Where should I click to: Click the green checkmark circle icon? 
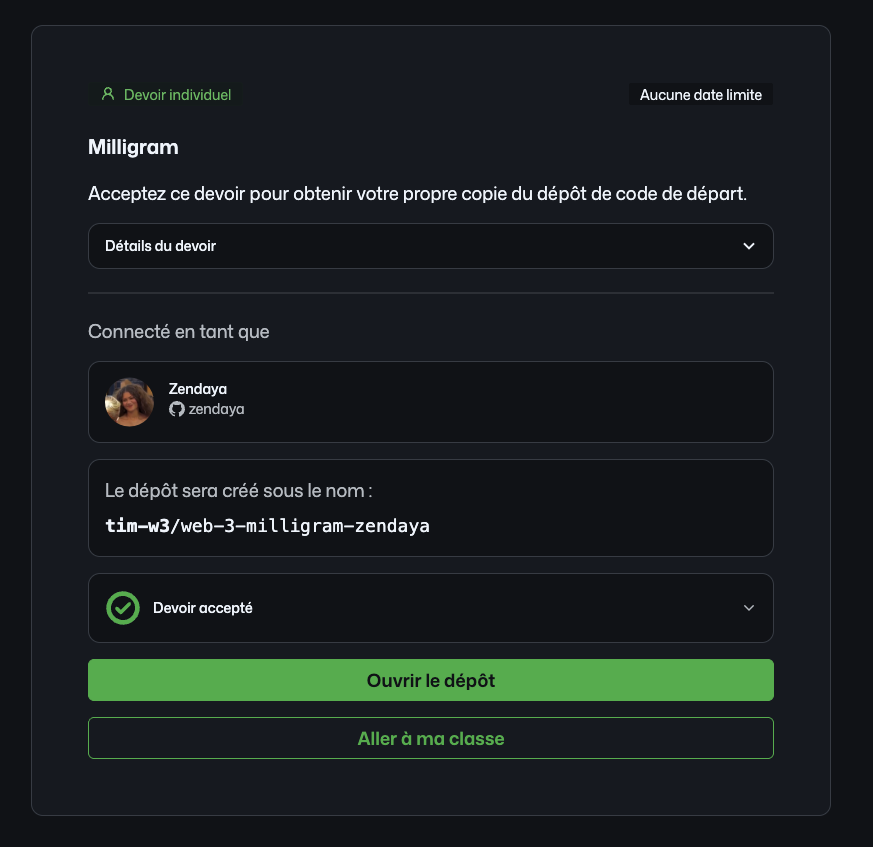123,608
